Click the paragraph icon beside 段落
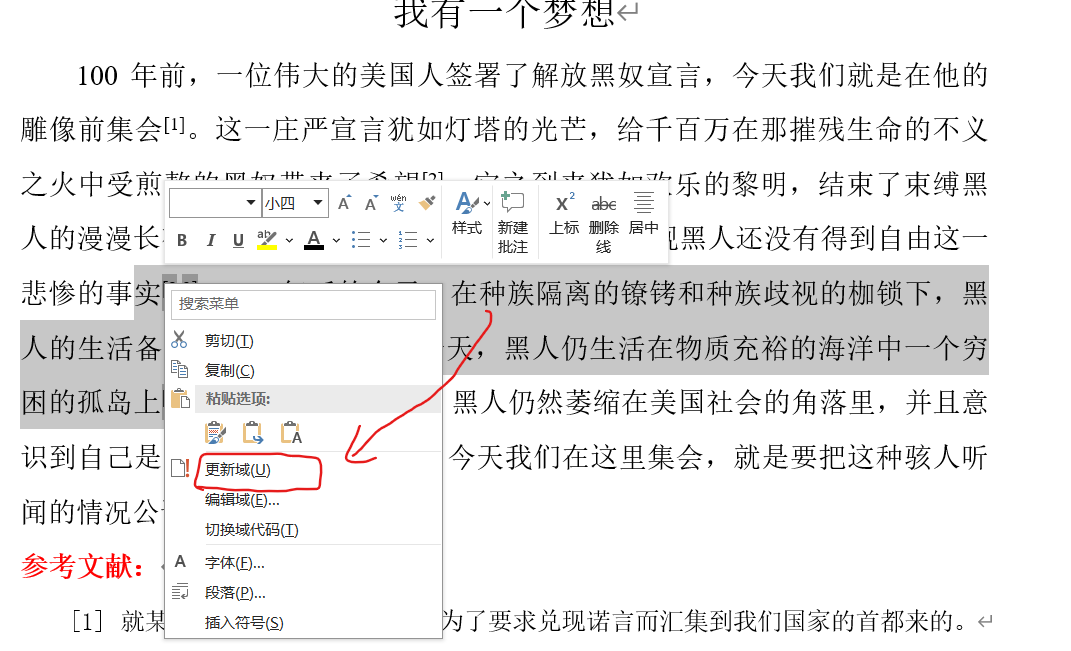This screenshot has height=651, width=1071. 180,592
